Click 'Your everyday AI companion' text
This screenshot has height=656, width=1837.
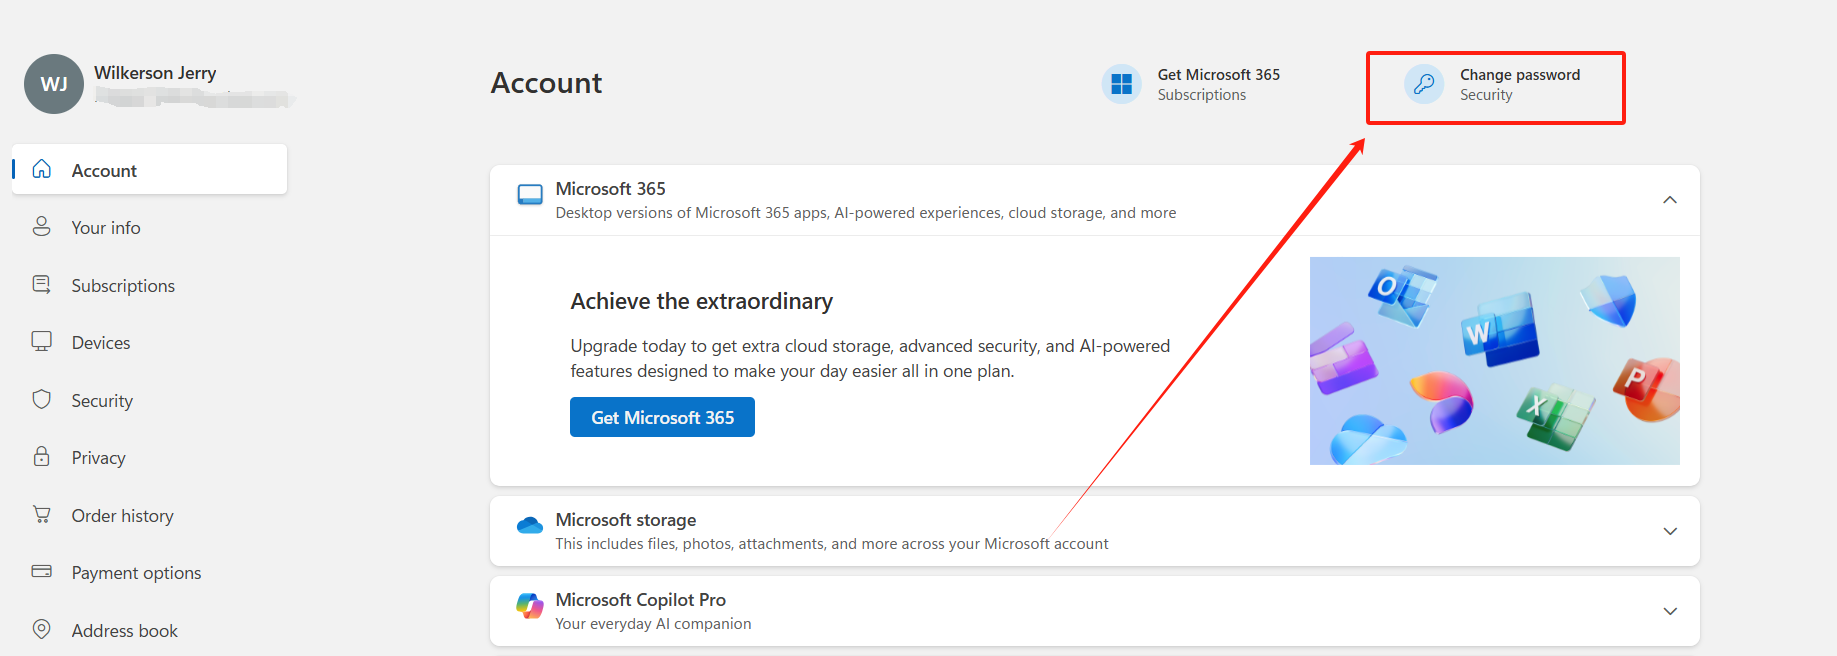tap(654, 624)
